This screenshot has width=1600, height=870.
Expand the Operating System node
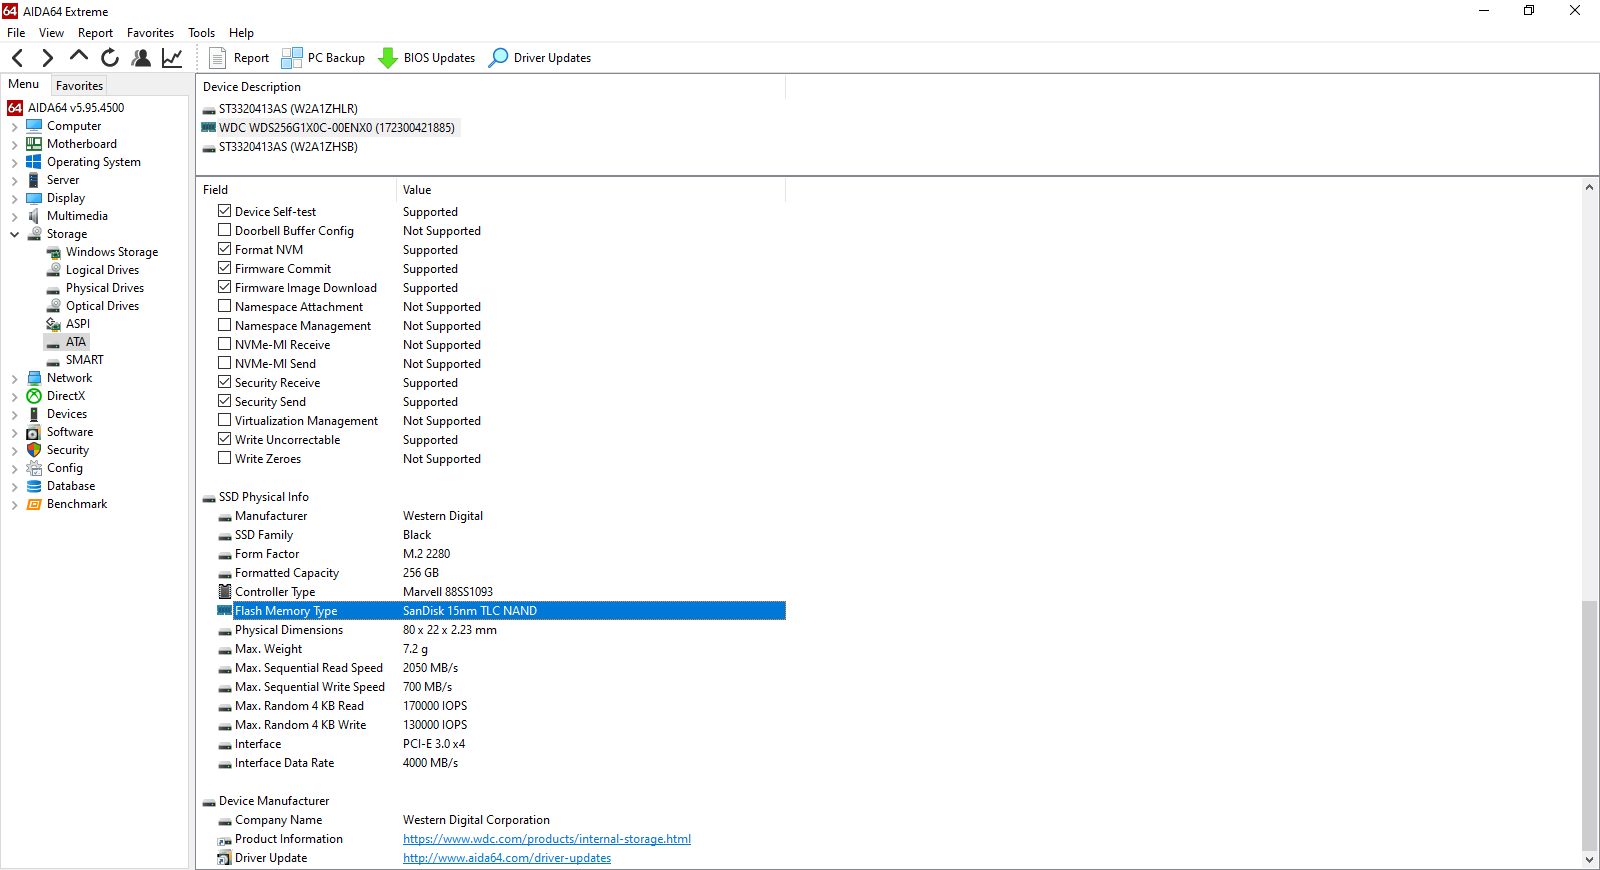(x=14, y=163)
